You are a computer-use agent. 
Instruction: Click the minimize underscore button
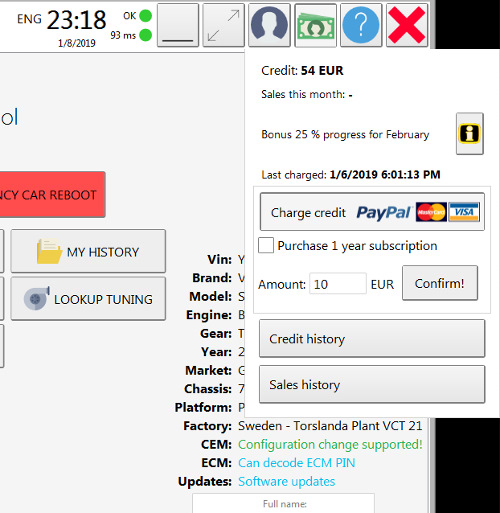pyautogui.click(x=178, y=25)
